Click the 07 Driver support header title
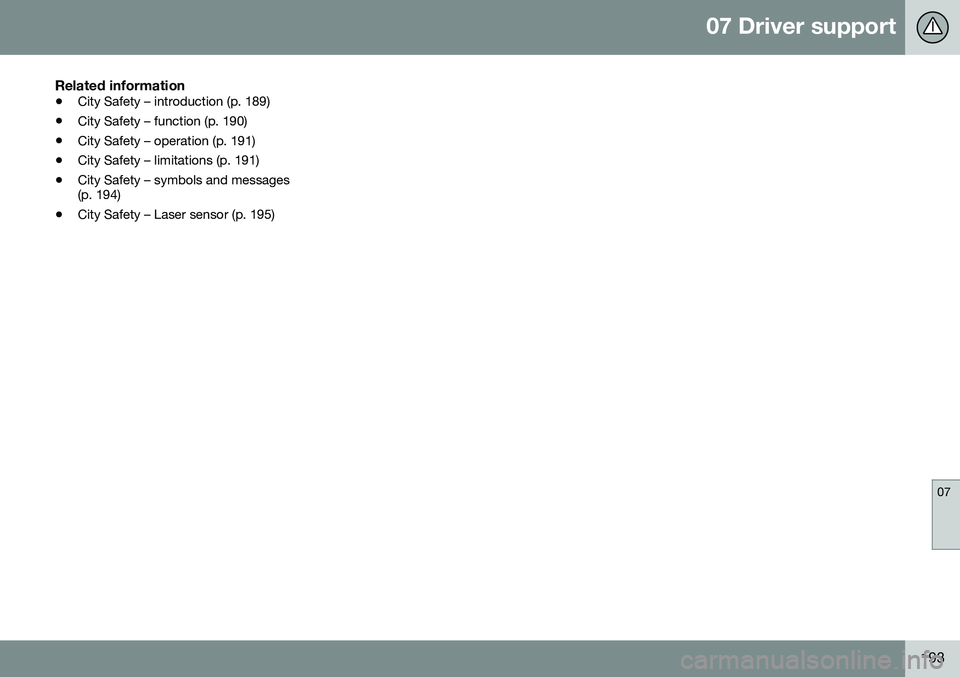This screenshot has height=677, width=960. tap(801, 26)
